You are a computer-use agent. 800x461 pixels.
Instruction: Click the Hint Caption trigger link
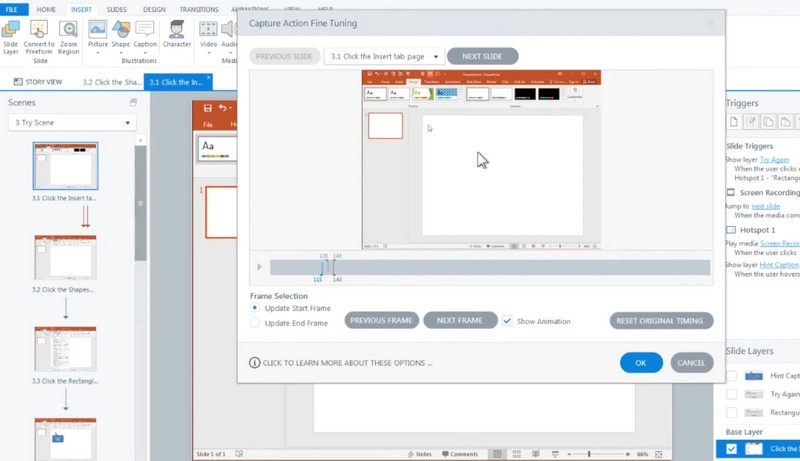779,265
